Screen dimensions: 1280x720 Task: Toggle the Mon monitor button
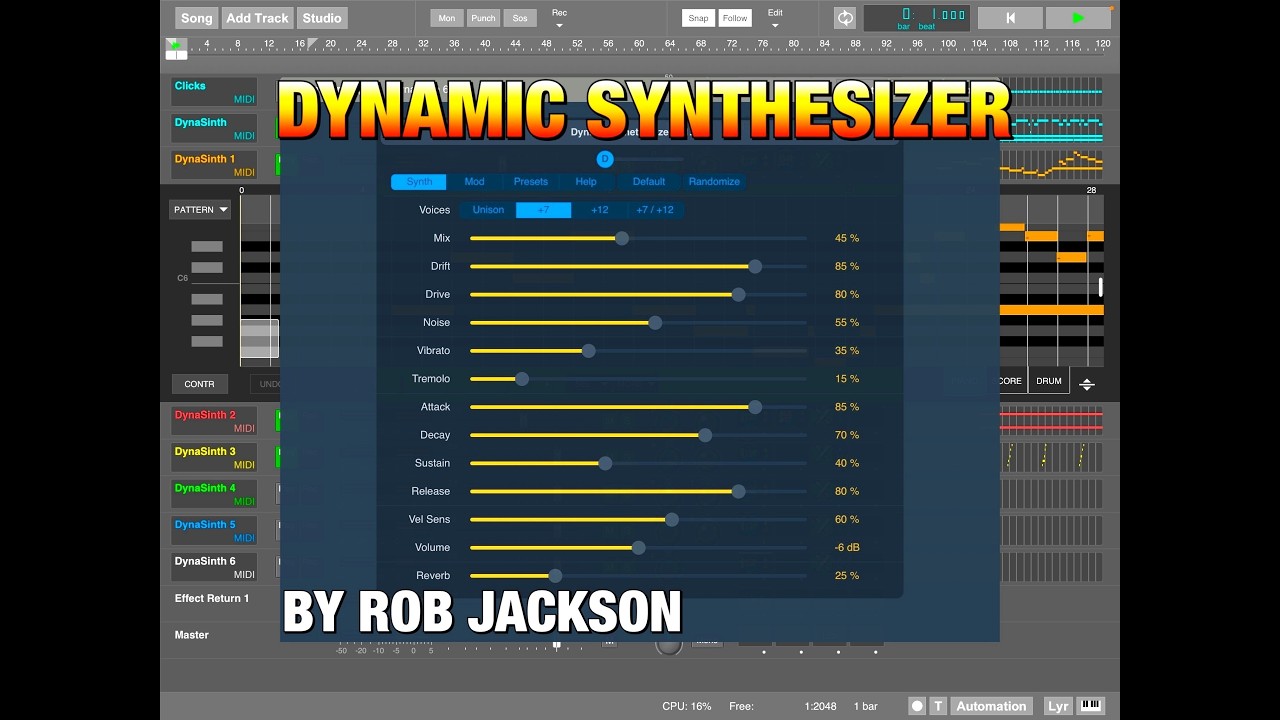click(x=446, y=18)
